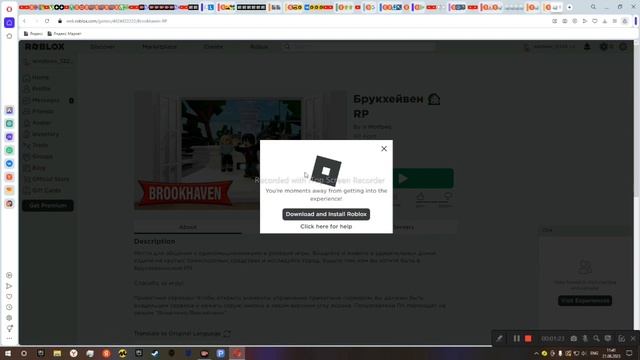Screen dimensions: 640x360
Task: Open Discover in the Roblox top nav
Action: tap(102, 47)
